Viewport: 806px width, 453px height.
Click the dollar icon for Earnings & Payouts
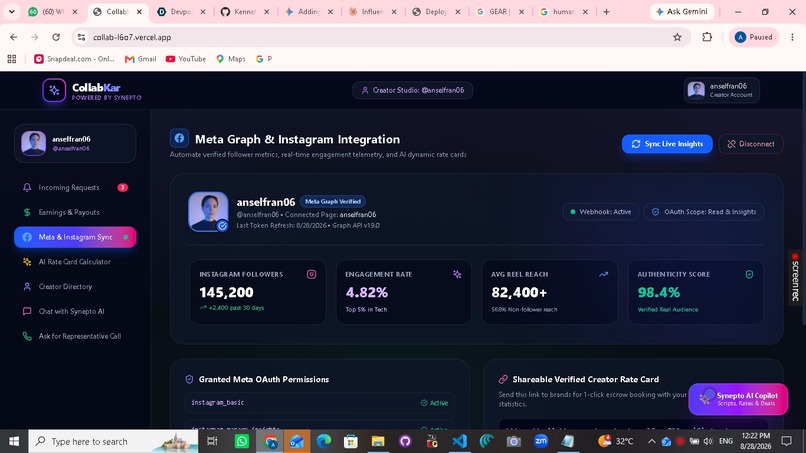(x=27, y=212)
